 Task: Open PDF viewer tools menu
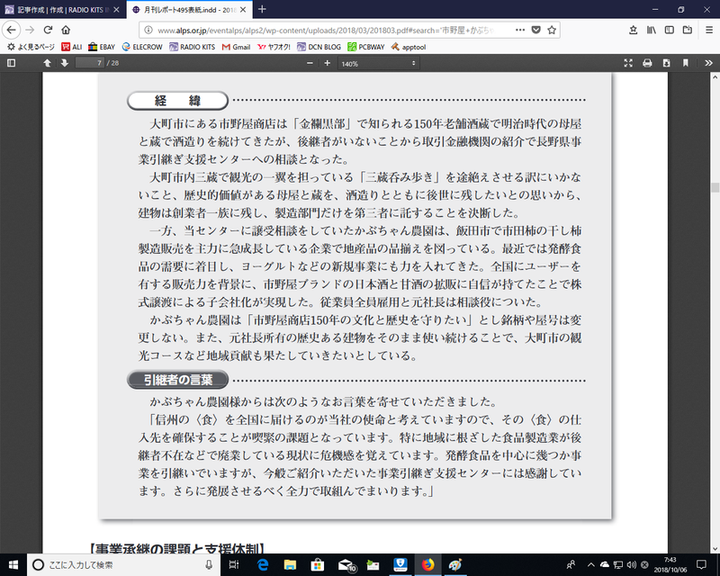(708, 63)
